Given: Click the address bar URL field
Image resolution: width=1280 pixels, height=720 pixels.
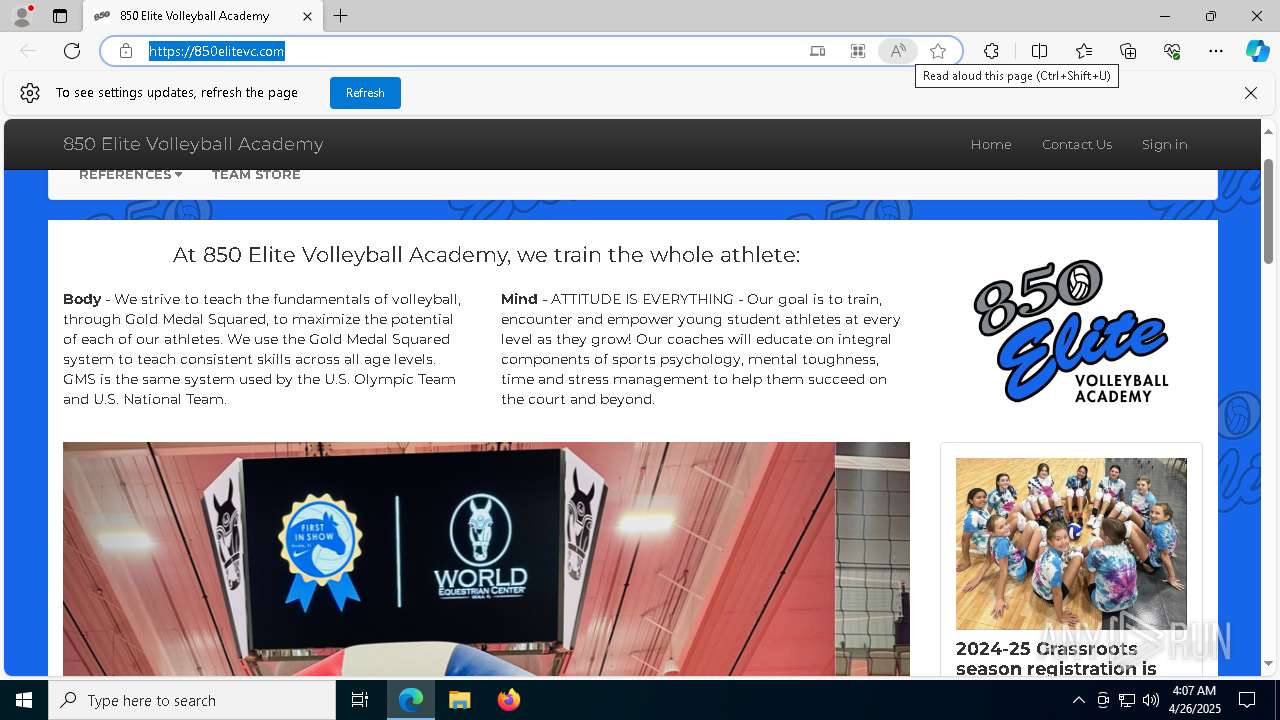Looking at the screenshot, I should pyautogui.click(x=470, y=51).
